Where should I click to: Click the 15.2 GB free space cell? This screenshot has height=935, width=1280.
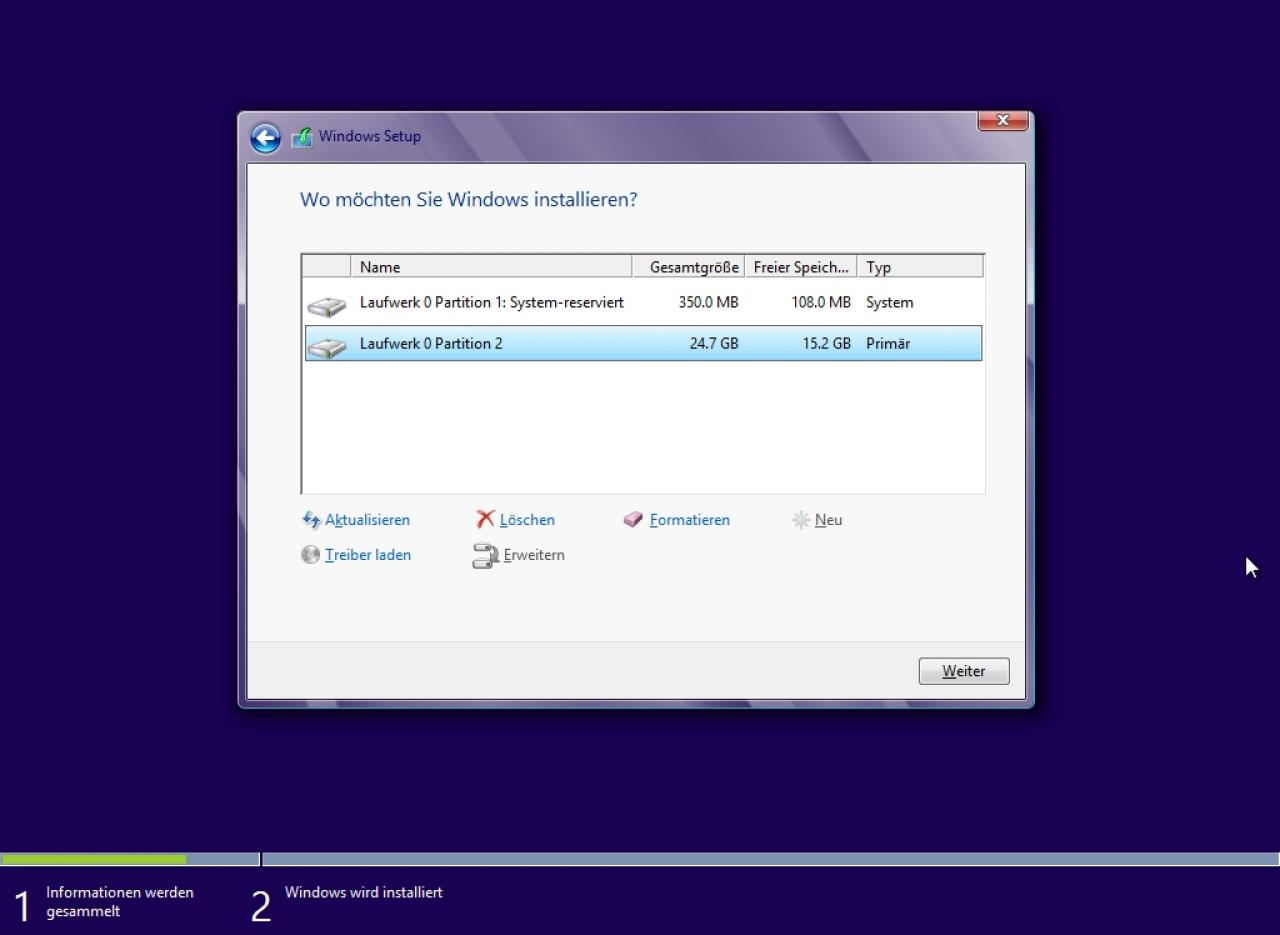(826, 343)
